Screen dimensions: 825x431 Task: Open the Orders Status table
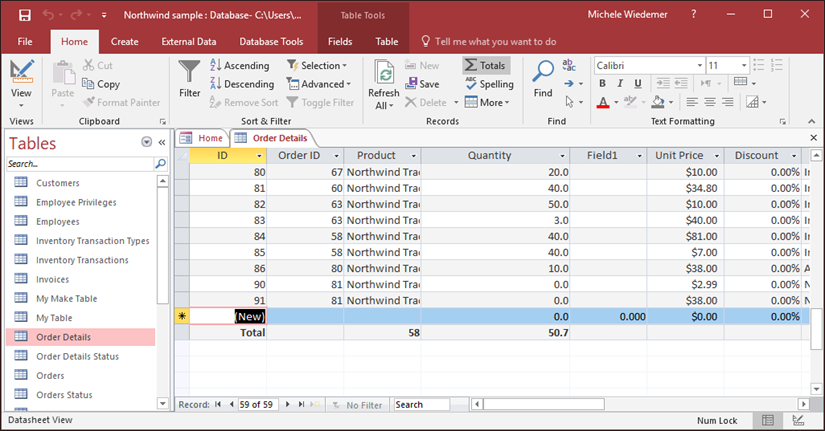pos(64,395)
